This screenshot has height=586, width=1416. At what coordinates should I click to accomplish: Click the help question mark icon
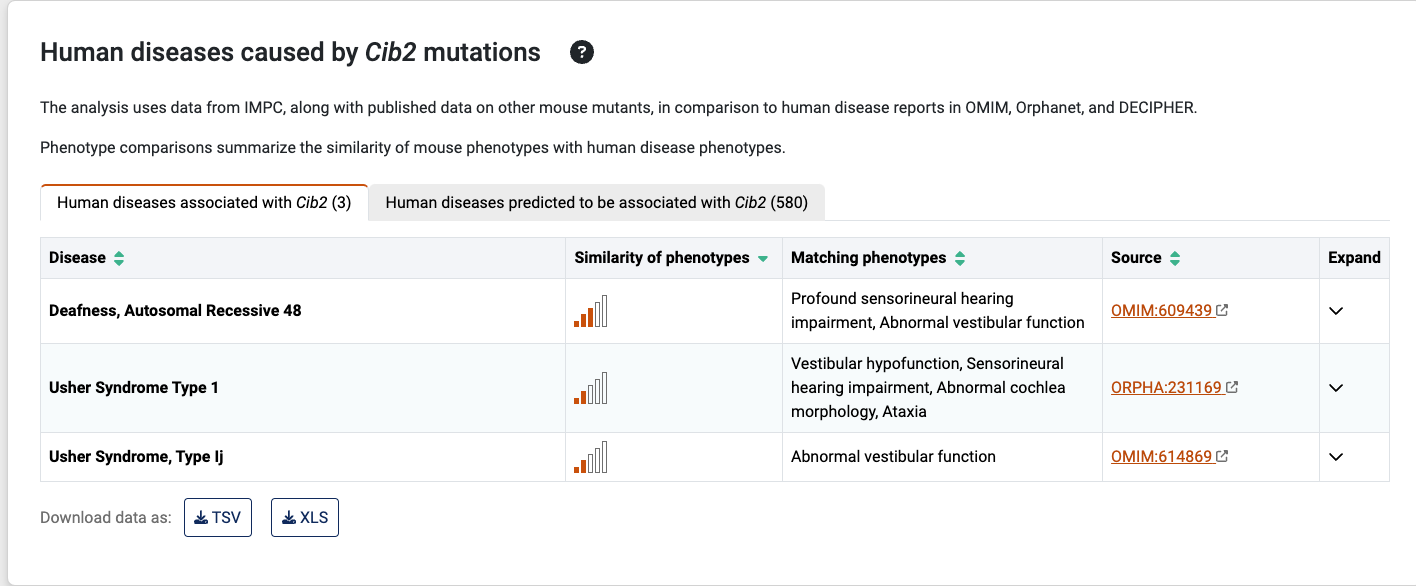point(582,53)
